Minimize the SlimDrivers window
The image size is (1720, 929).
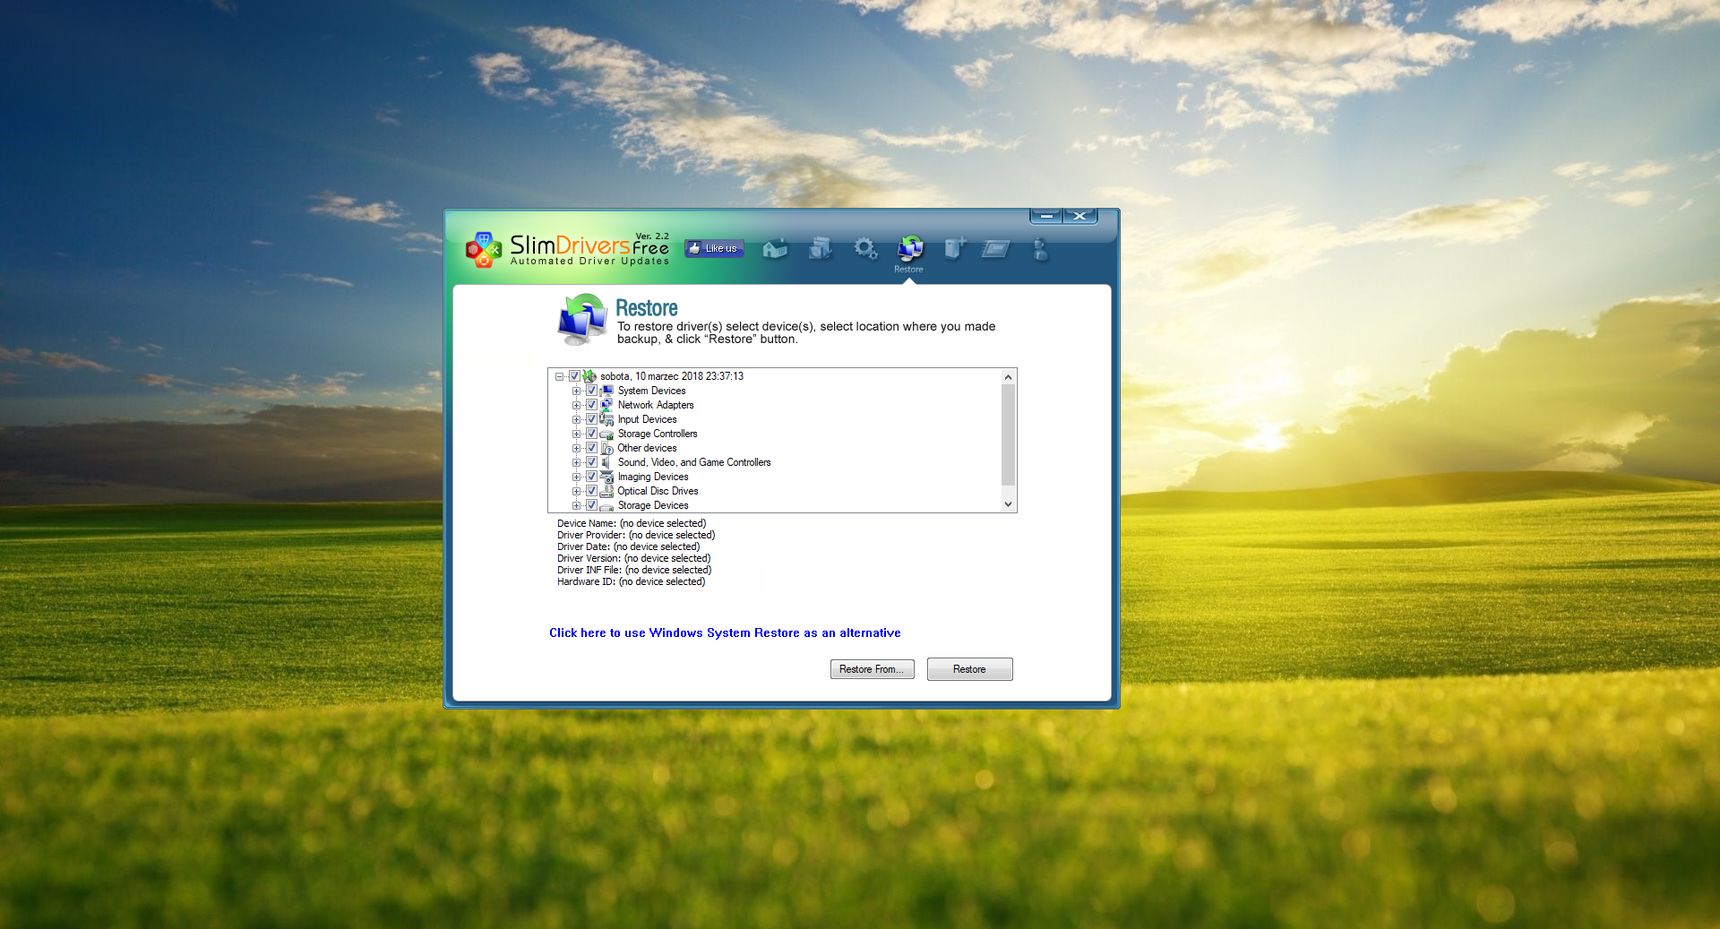click(x=1046, y=216)
